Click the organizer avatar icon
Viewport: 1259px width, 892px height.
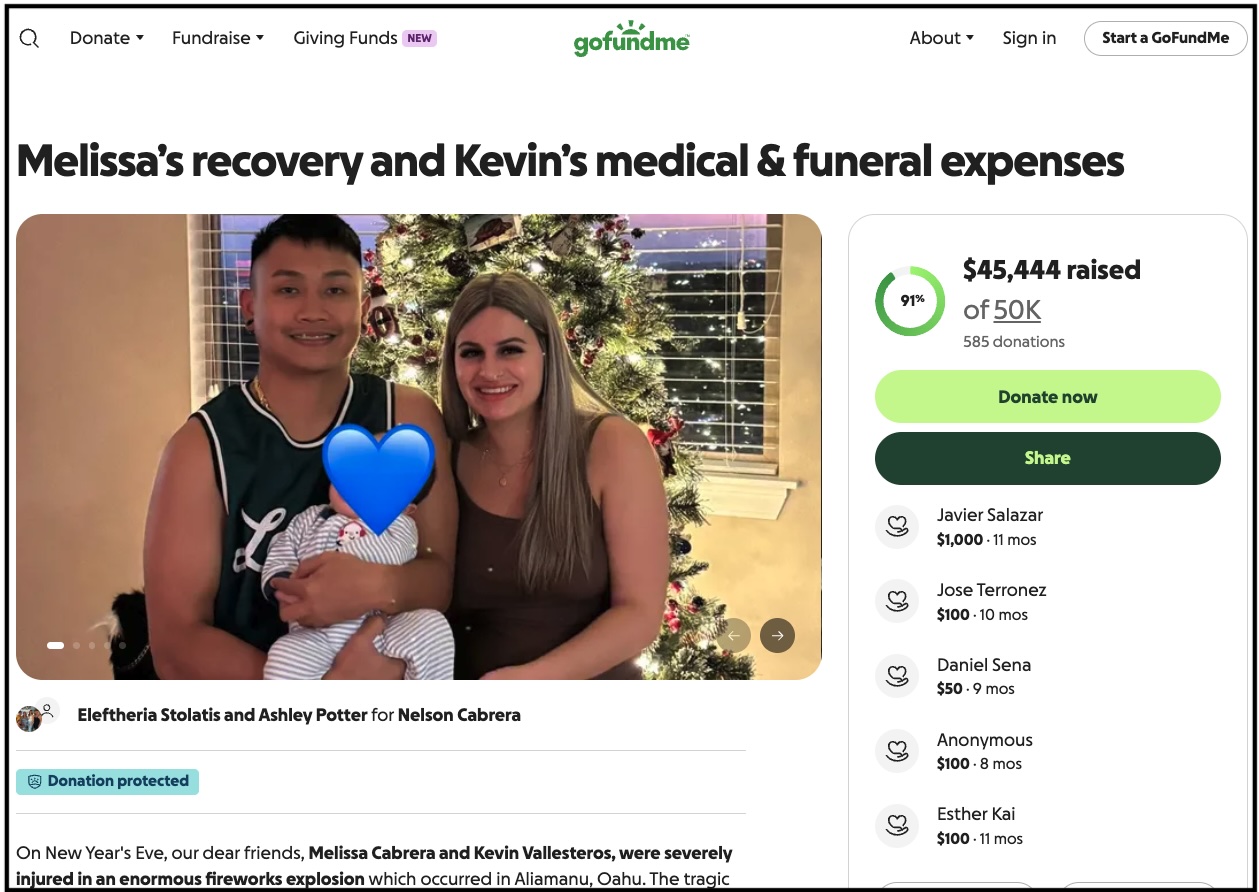coord(34,715)
